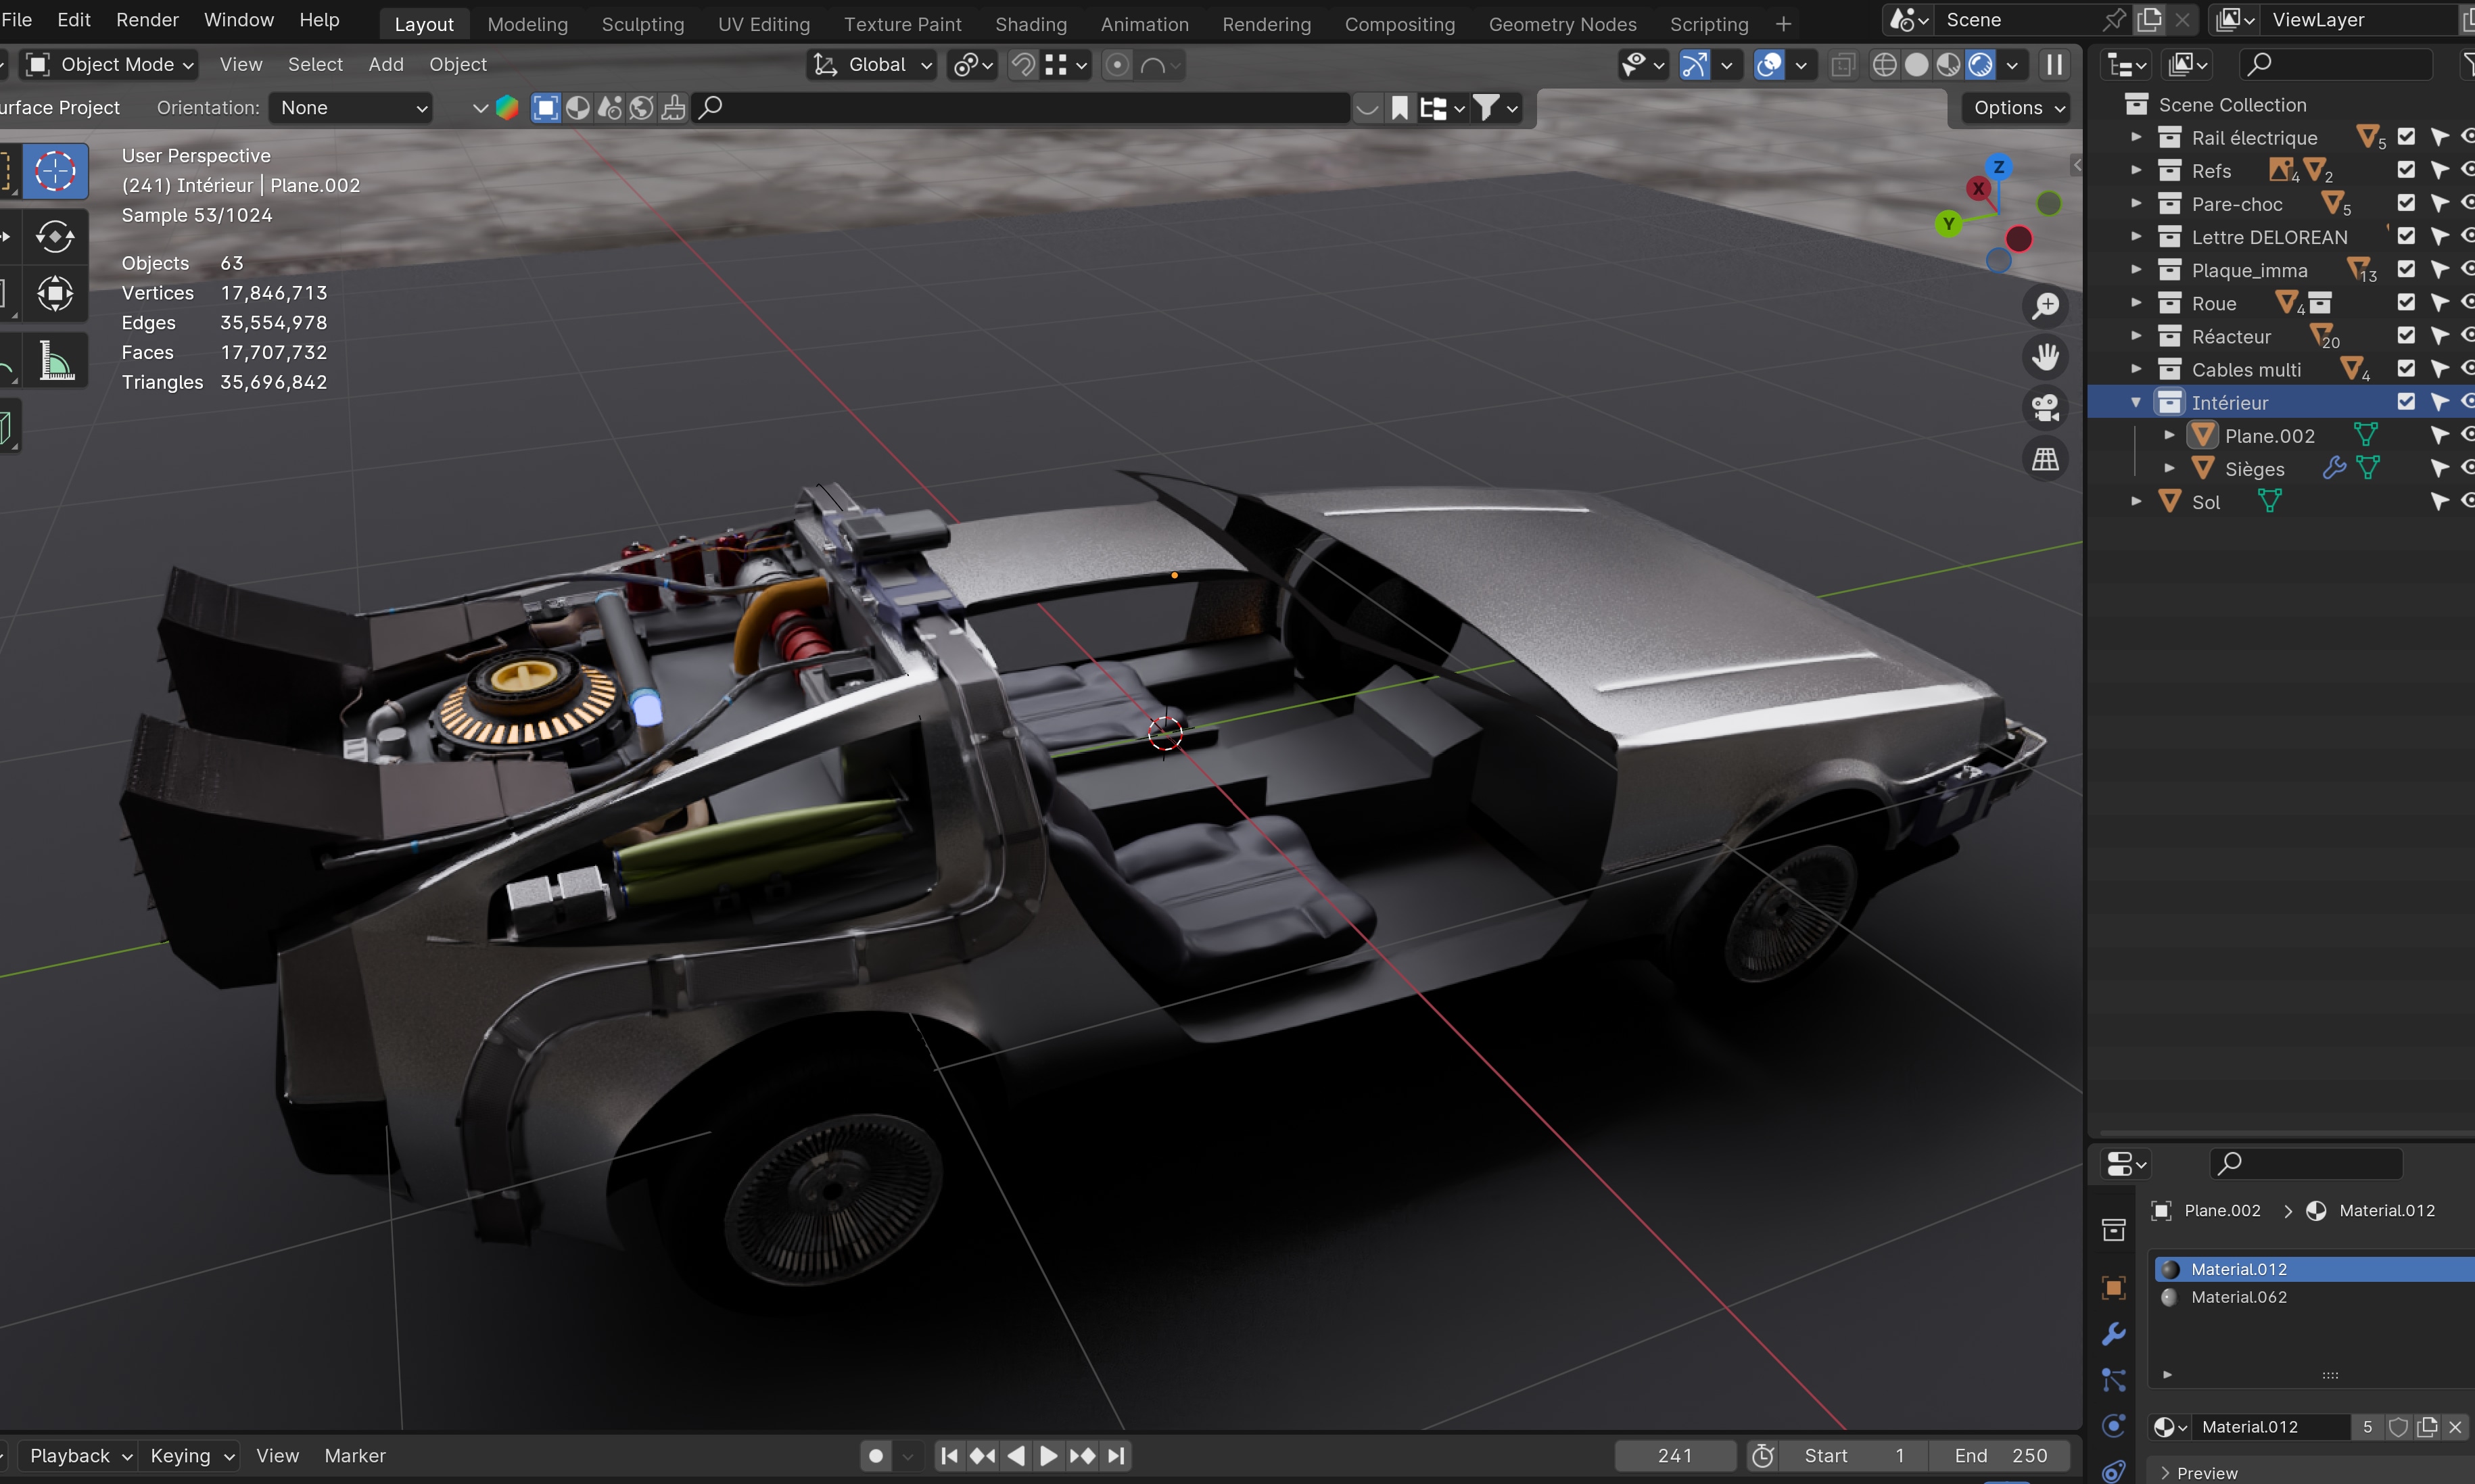Play the animation in reverse
The image size is (2475, 1484).
point(1016,1456)
